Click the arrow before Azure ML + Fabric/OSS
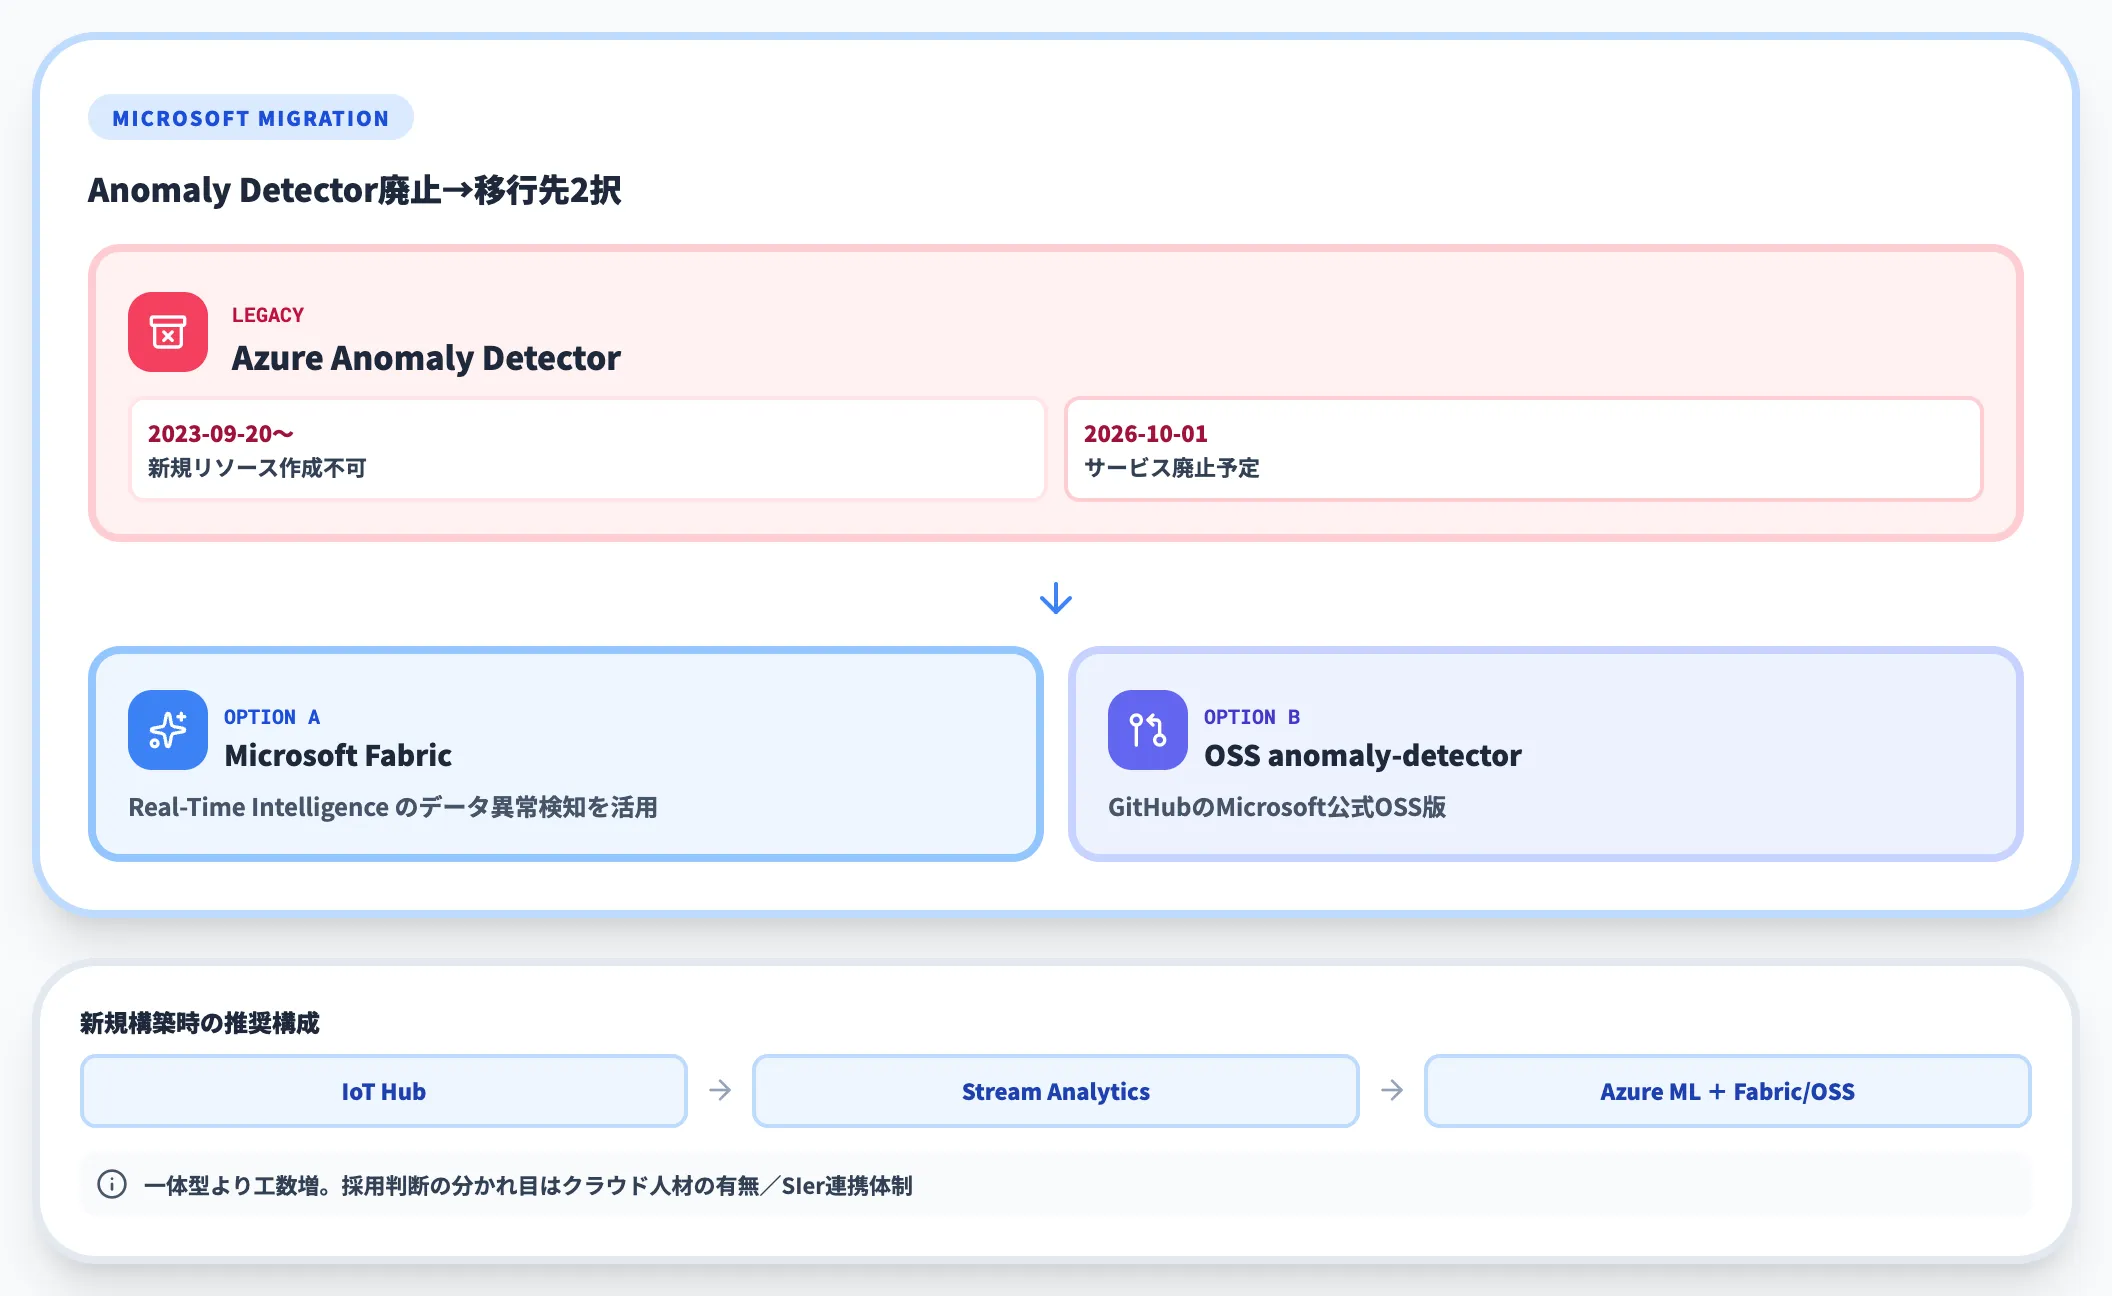This screenshot has width=2112, height=1296. point(1390,1091)
